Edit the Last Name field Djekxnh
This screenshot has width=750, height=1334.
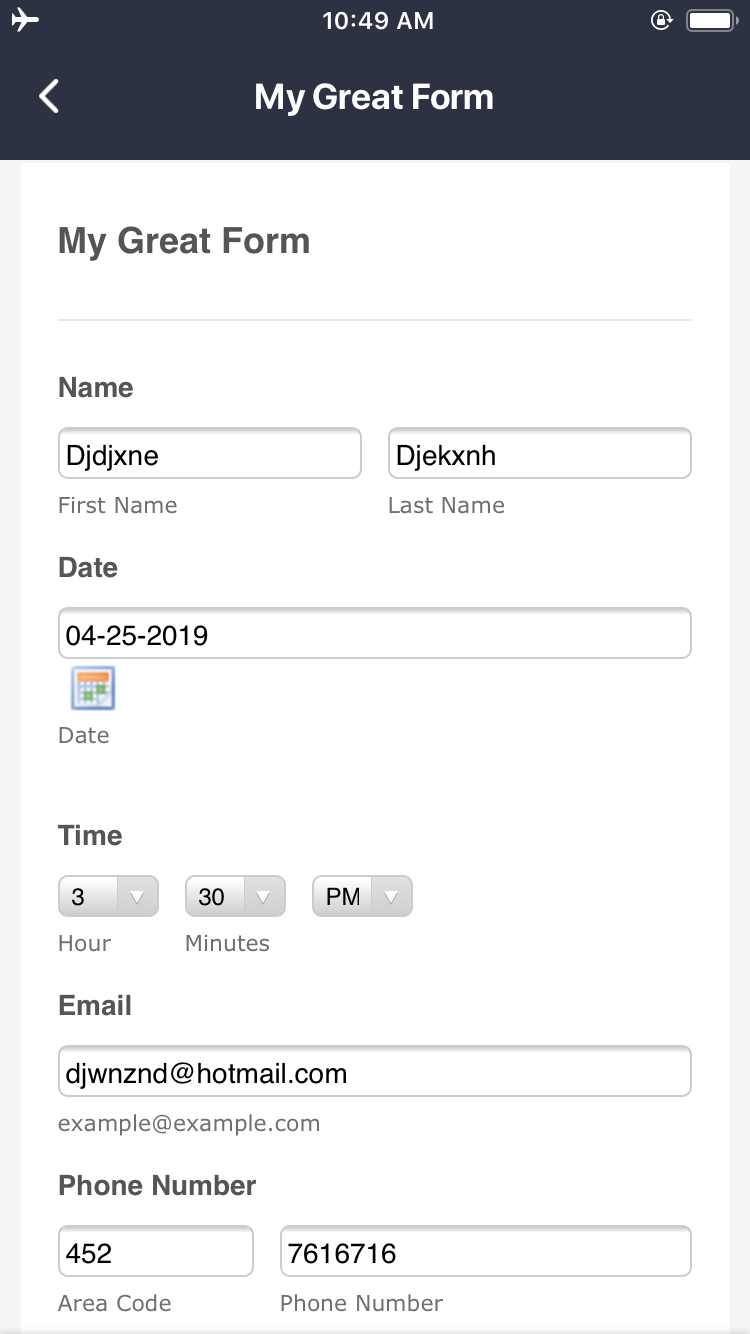click(x=540, y=453)
